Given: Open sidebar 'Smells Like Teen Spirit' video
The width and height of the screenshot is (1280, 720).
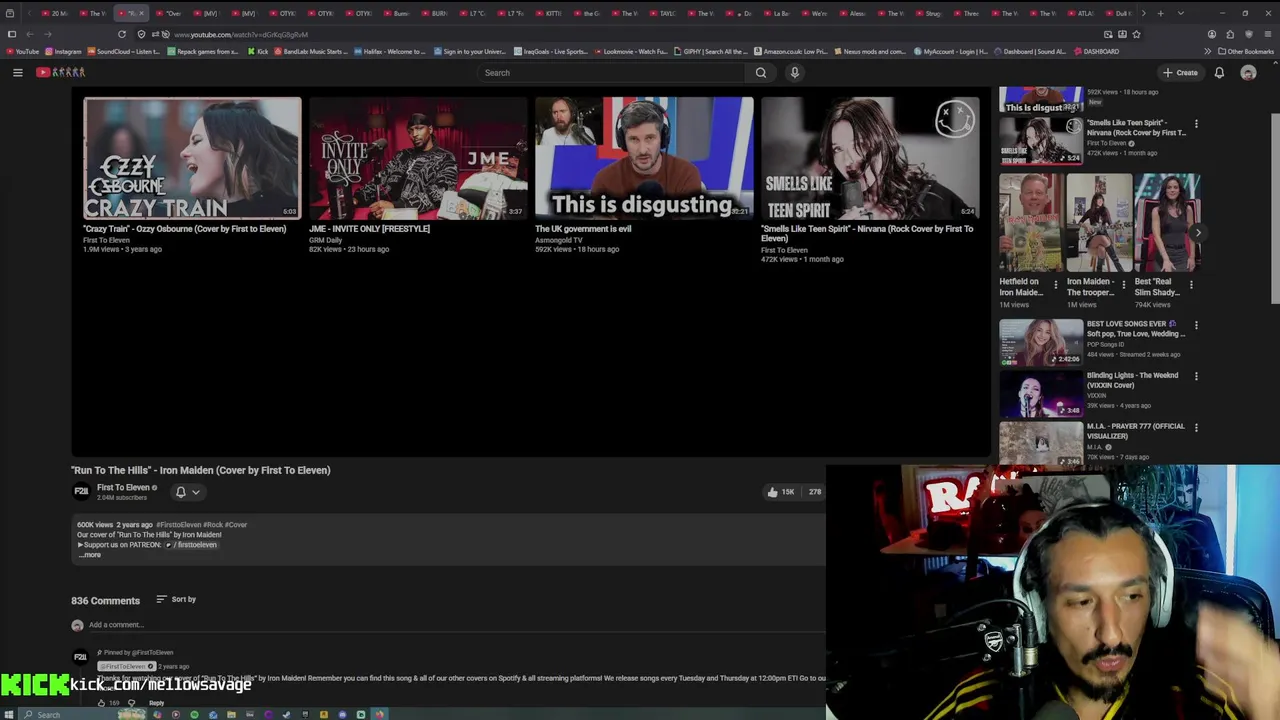Looking at the screenshot, I should pyautogui.click(x=1041, y=141).
